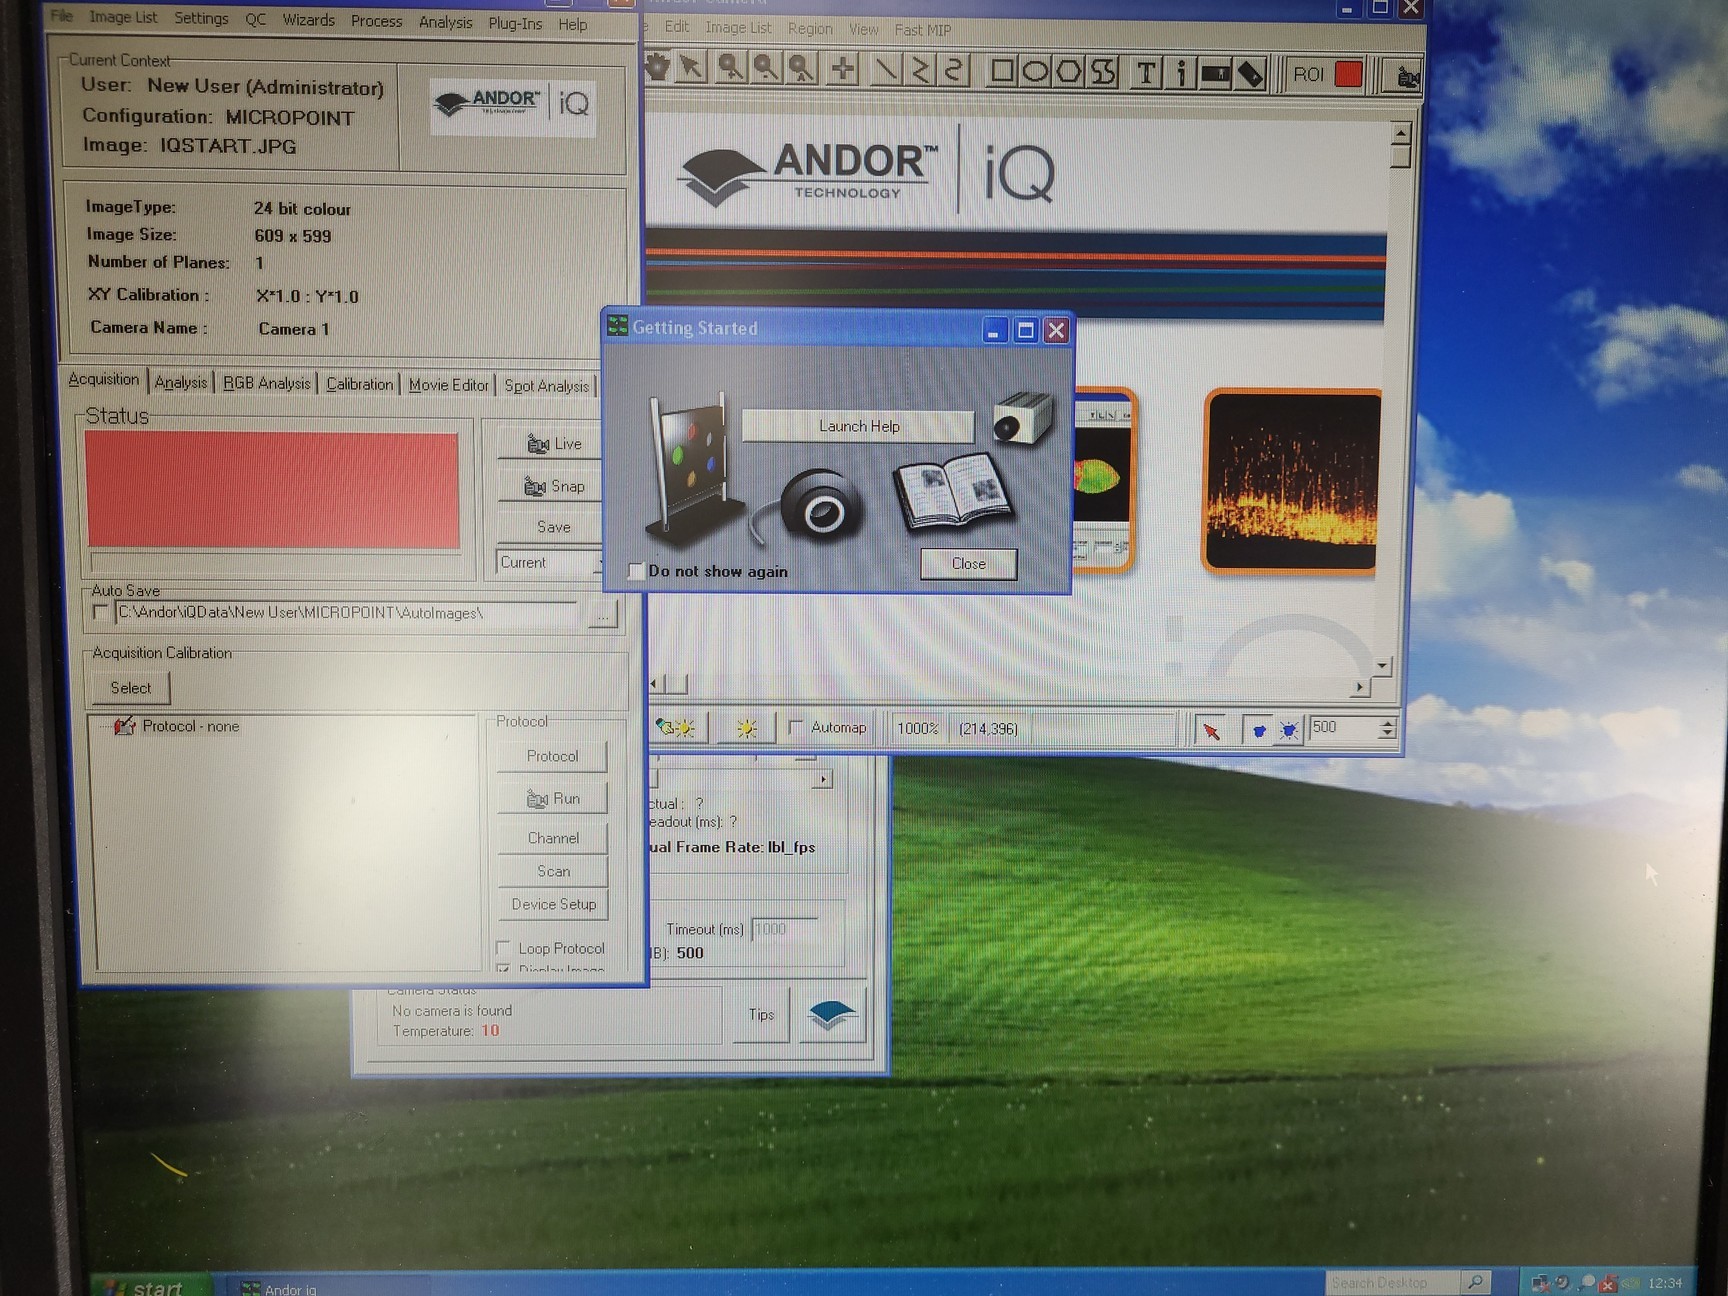
Task: Open the Wizards menu
Action: coord(308,20)
